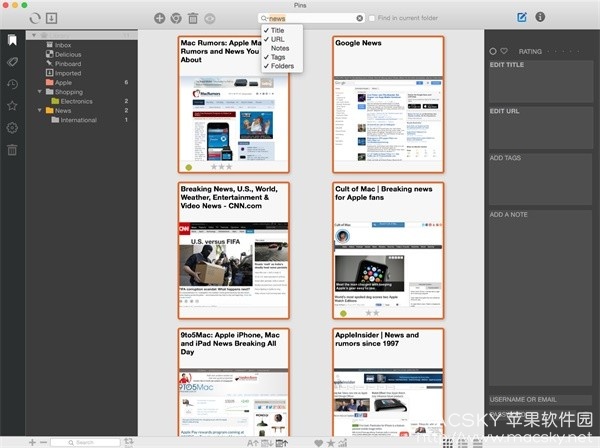Open Mac Rumors bookmark thumbnail
The image size is (600, 448).
(234, 119)
